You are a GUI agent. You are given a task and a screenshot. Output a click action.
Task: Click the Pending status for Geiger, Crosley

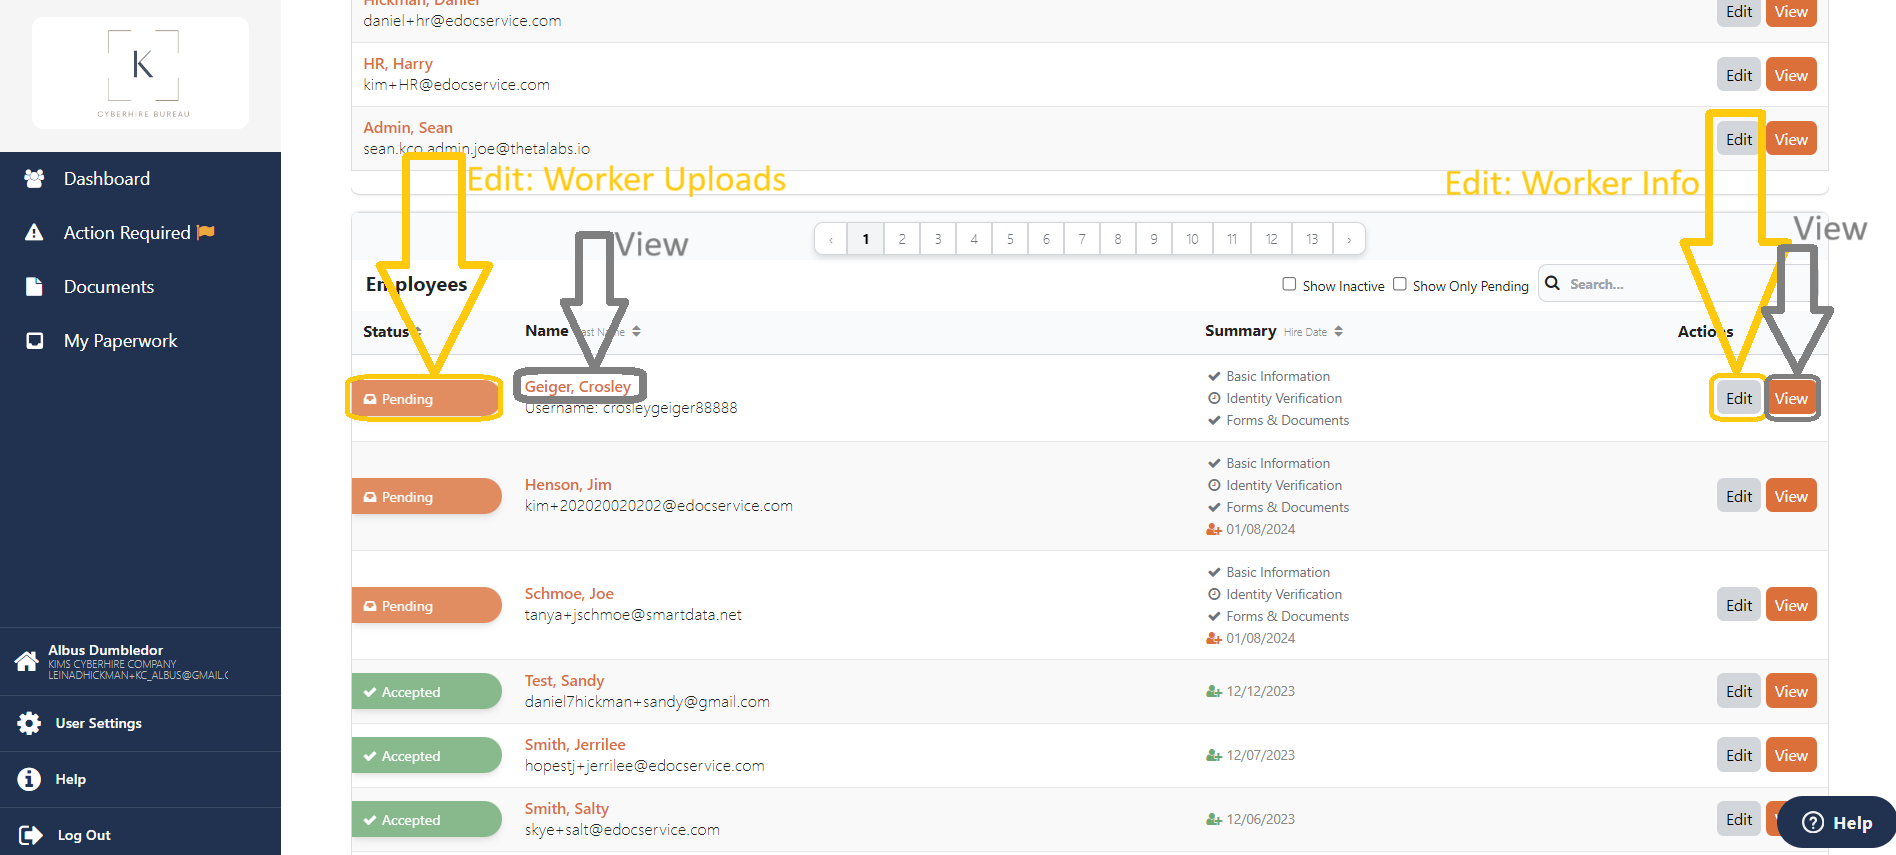coord(426,399)
